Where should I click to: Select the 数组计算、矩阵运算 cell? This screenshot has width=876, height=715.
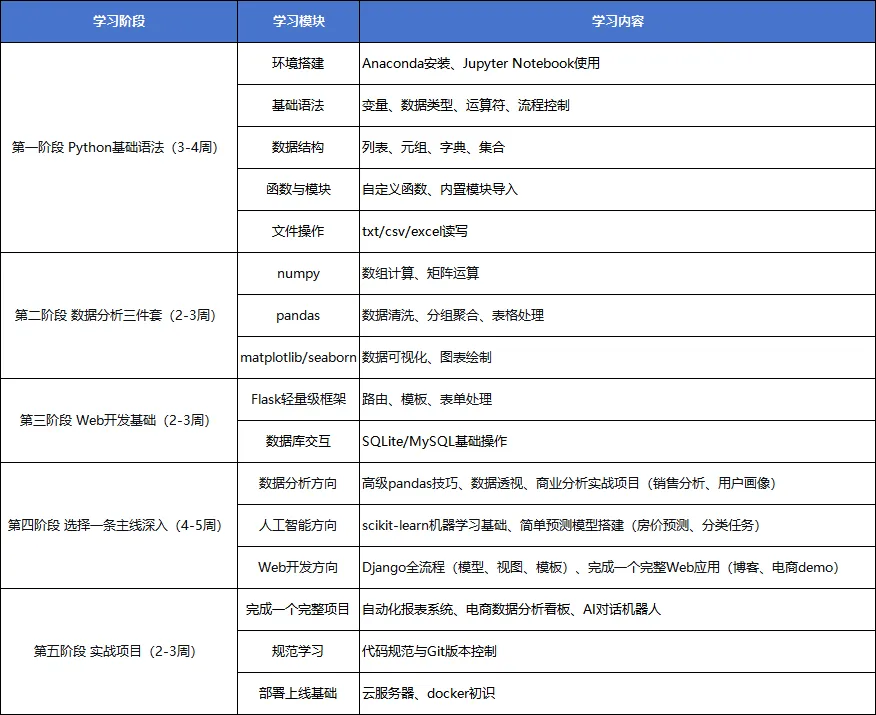[617, 274]
